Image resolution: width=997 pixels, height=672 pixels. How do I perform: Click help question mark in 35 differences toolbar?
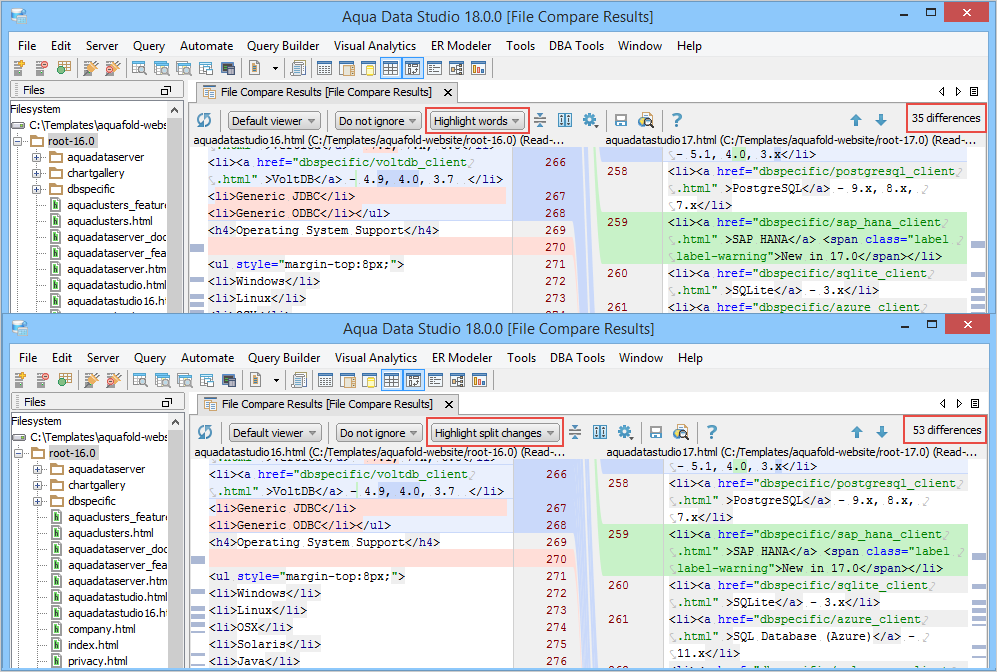click(677, 120)
